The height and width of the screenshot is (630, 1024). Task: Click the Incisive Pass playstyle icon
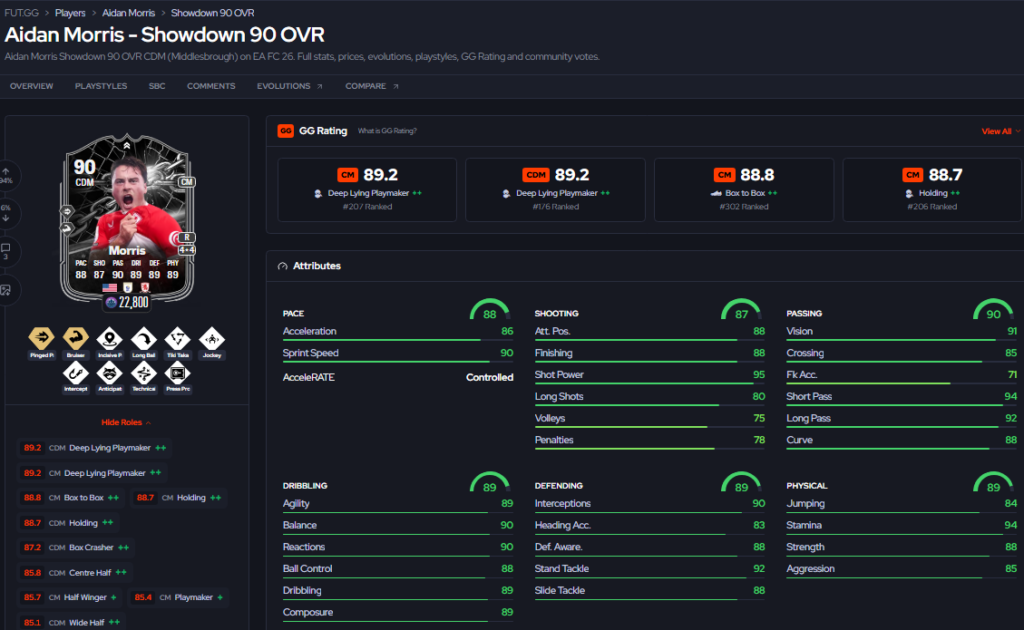click(x=110, y=338)
